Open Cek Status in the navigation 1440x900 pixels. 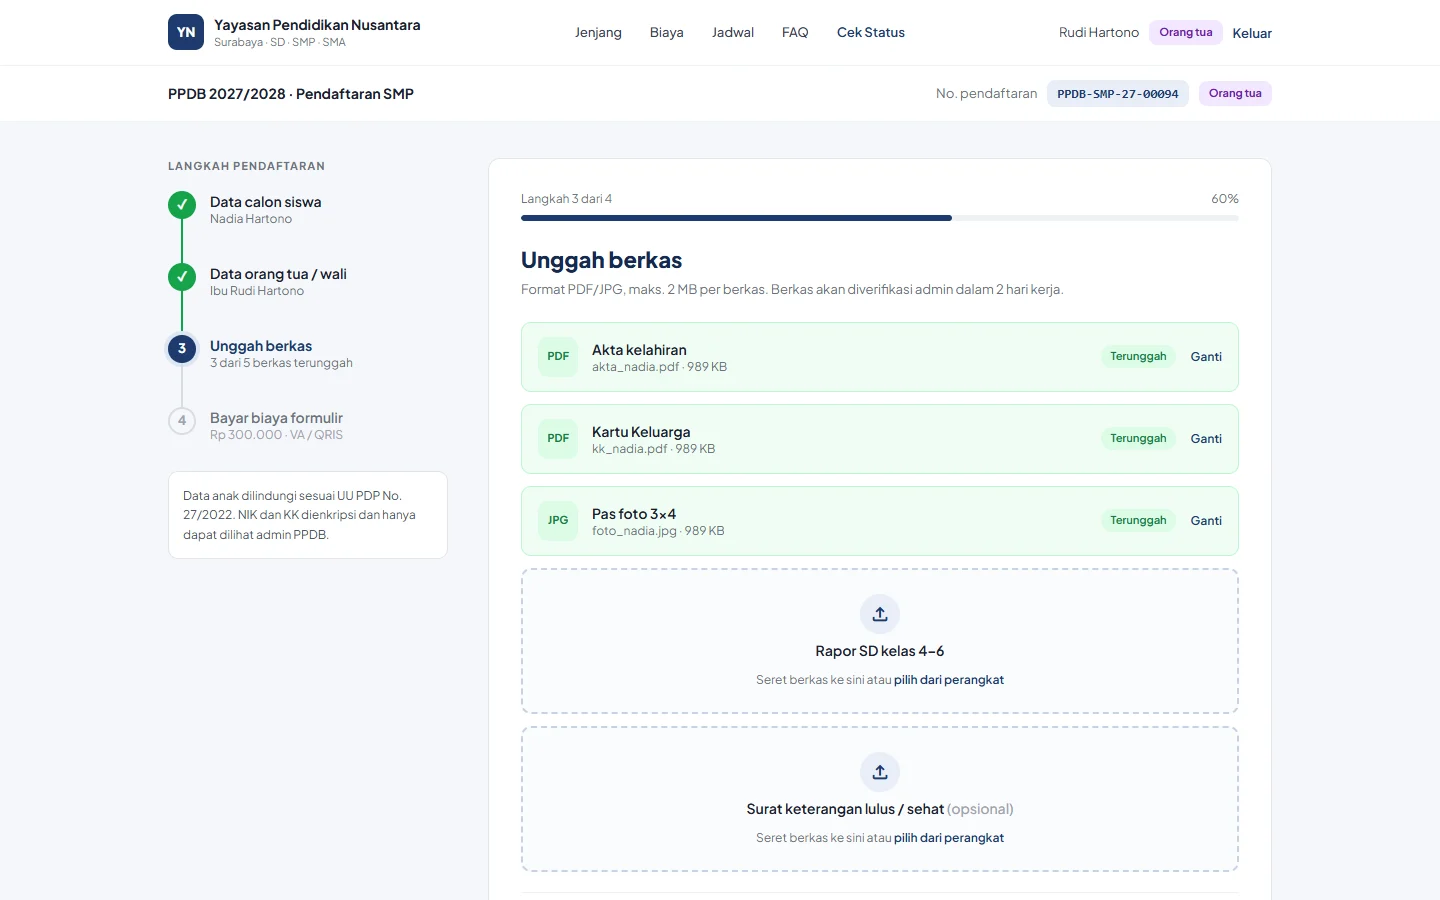[871, 33]
